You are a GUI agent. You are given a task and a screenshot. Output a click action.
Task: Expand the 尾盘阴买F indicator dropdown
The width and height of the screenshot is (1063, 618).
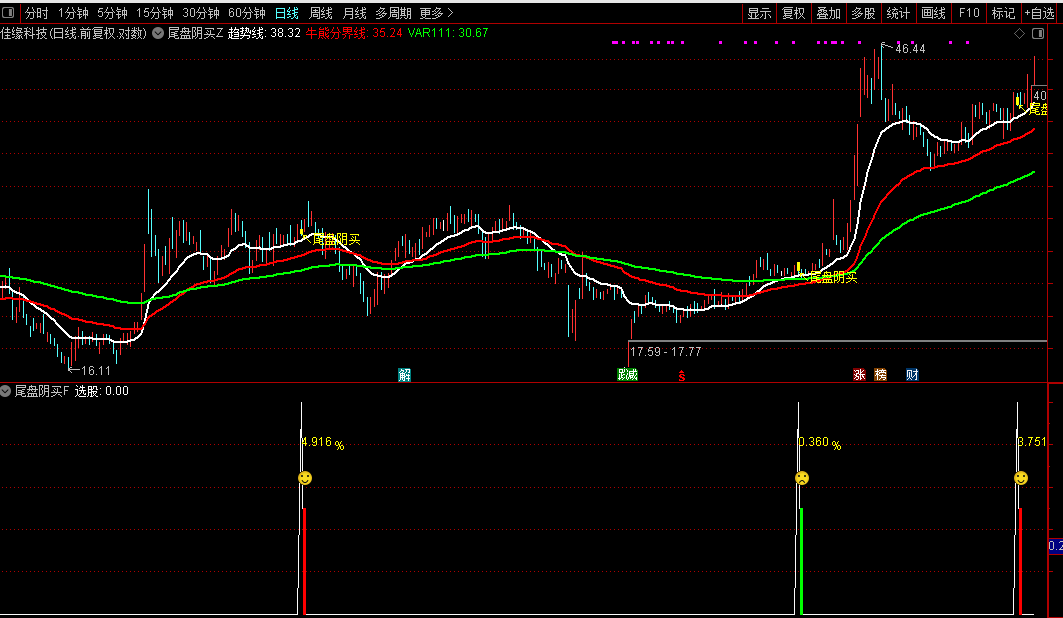(5, 391)
